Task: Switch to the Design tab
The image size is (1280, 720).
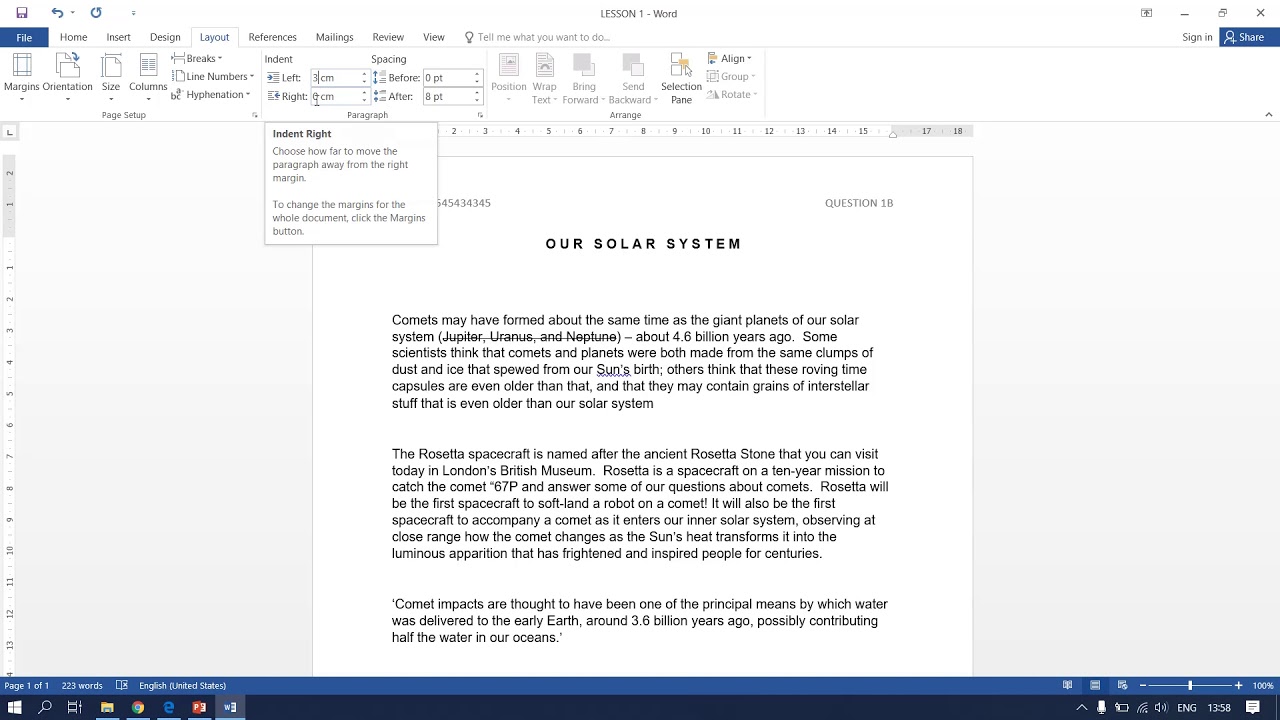Action: click(x=165, y=37)
